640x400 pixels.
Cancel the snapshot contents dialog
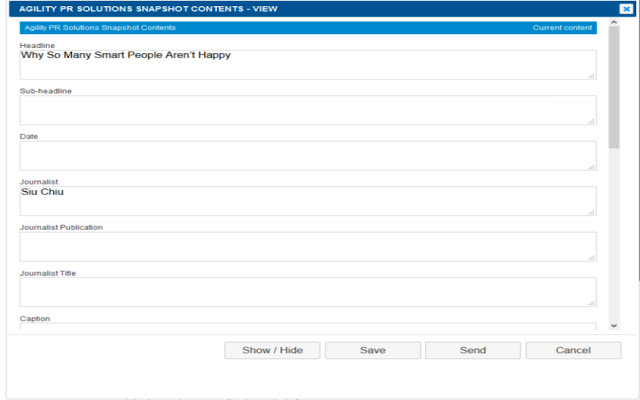point(573,350)
